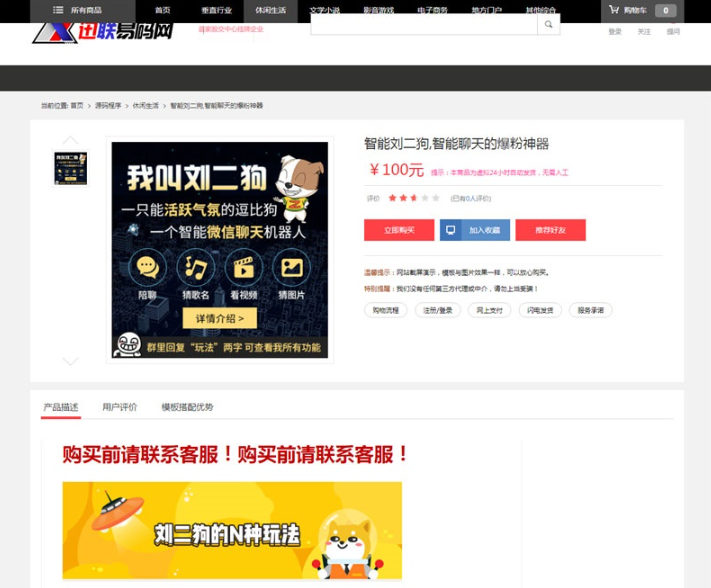
Task: Open 垂直行业 navigation item
Action: pos(217,10)
